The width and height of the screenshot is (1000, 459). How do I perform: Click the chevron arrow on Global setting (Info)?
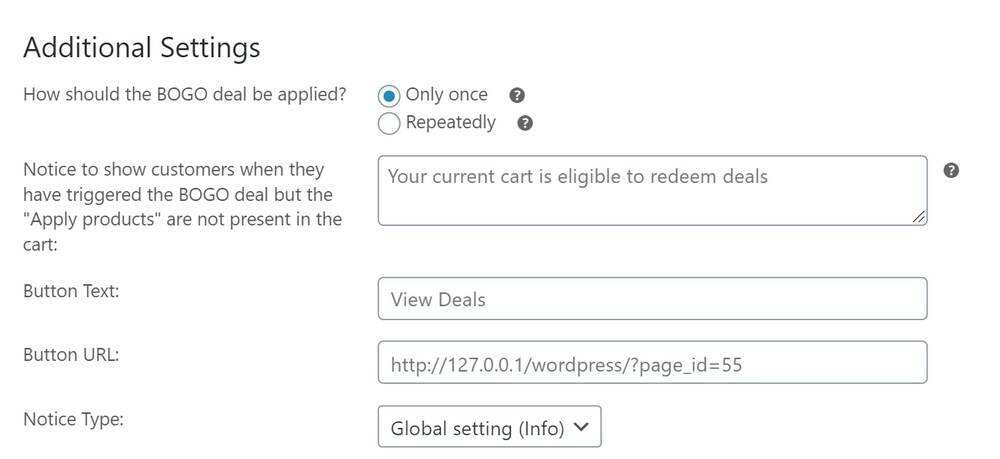[583, 427]
